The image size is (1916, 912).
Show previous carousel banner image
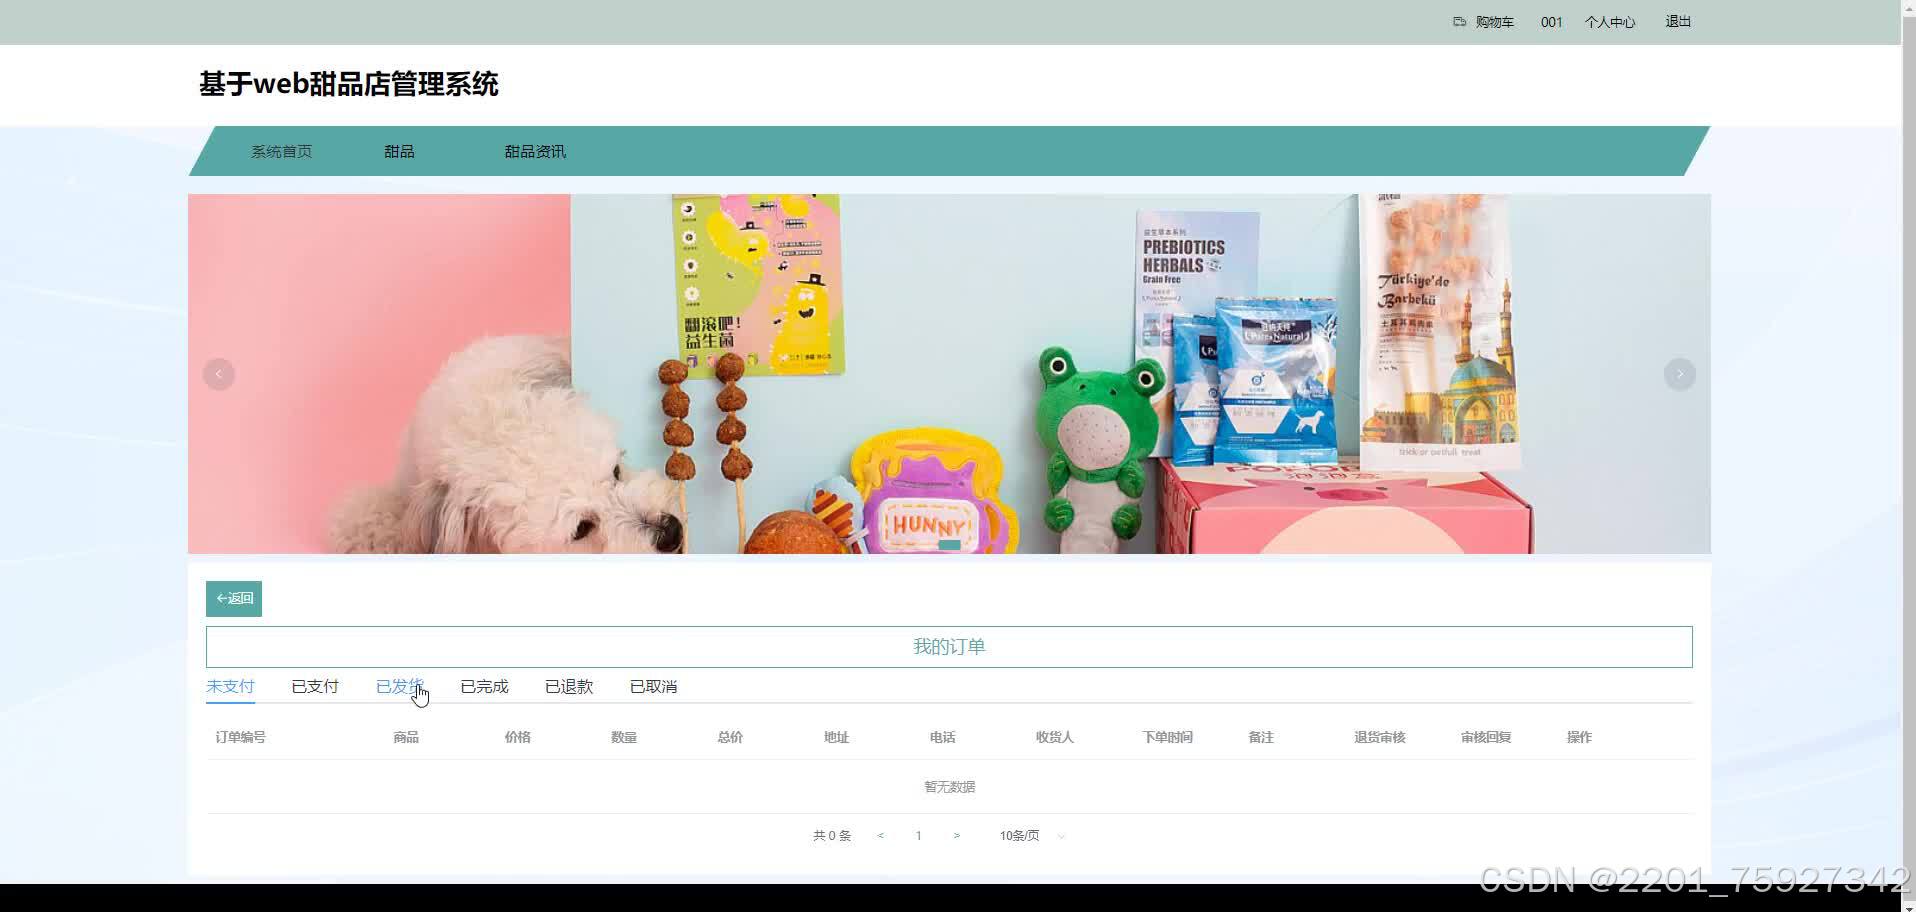pos(219,374)
